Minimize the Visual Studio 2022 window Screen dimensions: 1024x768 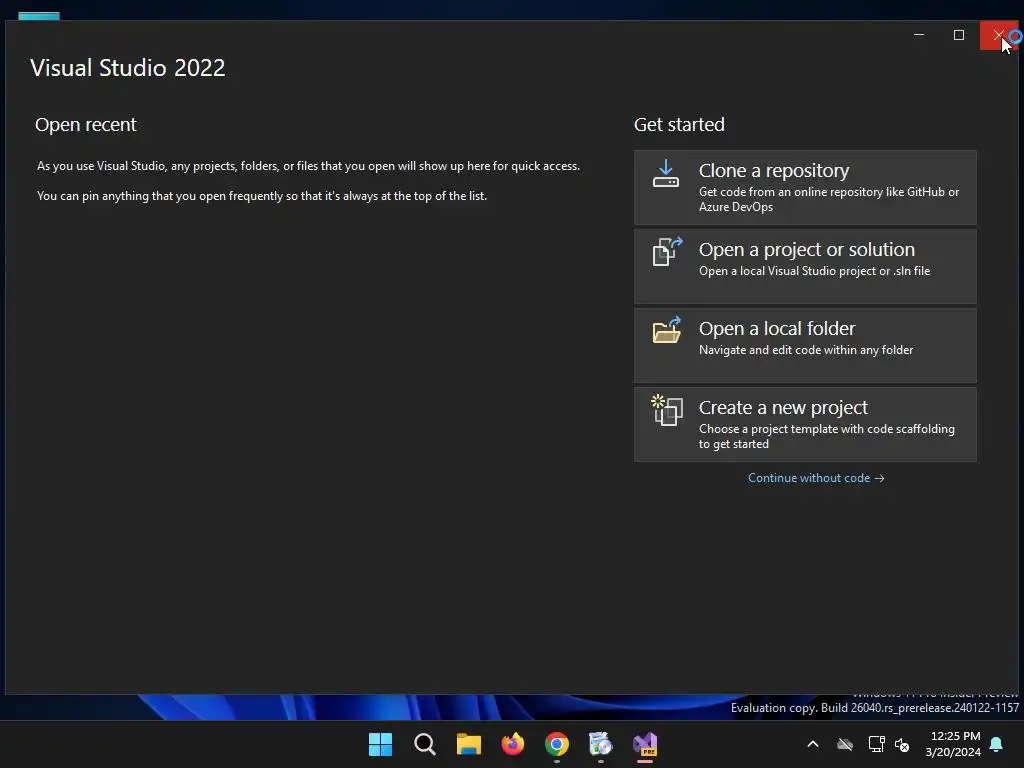pos(919,35)
